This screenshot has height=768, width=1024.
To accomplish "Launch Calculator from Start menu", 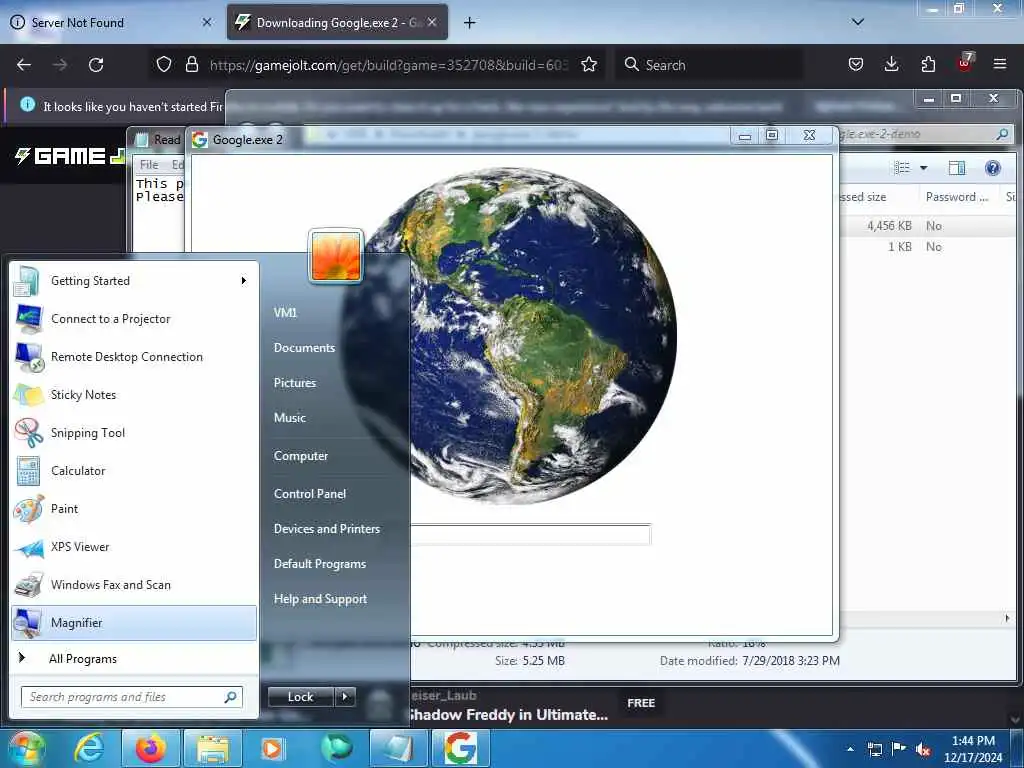I will coord(134,470).
